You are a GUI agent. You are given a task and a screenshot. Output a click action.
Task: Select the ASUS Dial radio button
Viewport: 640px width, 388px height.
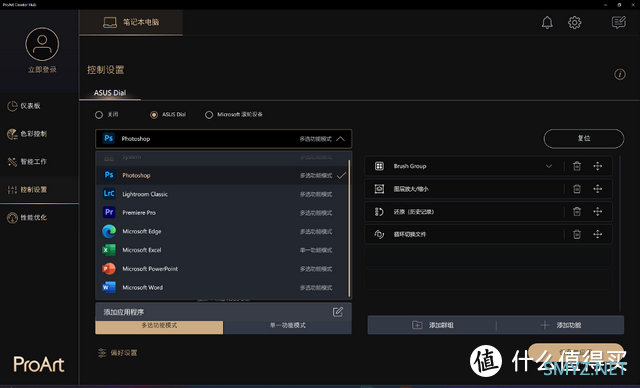pos(154,115)
